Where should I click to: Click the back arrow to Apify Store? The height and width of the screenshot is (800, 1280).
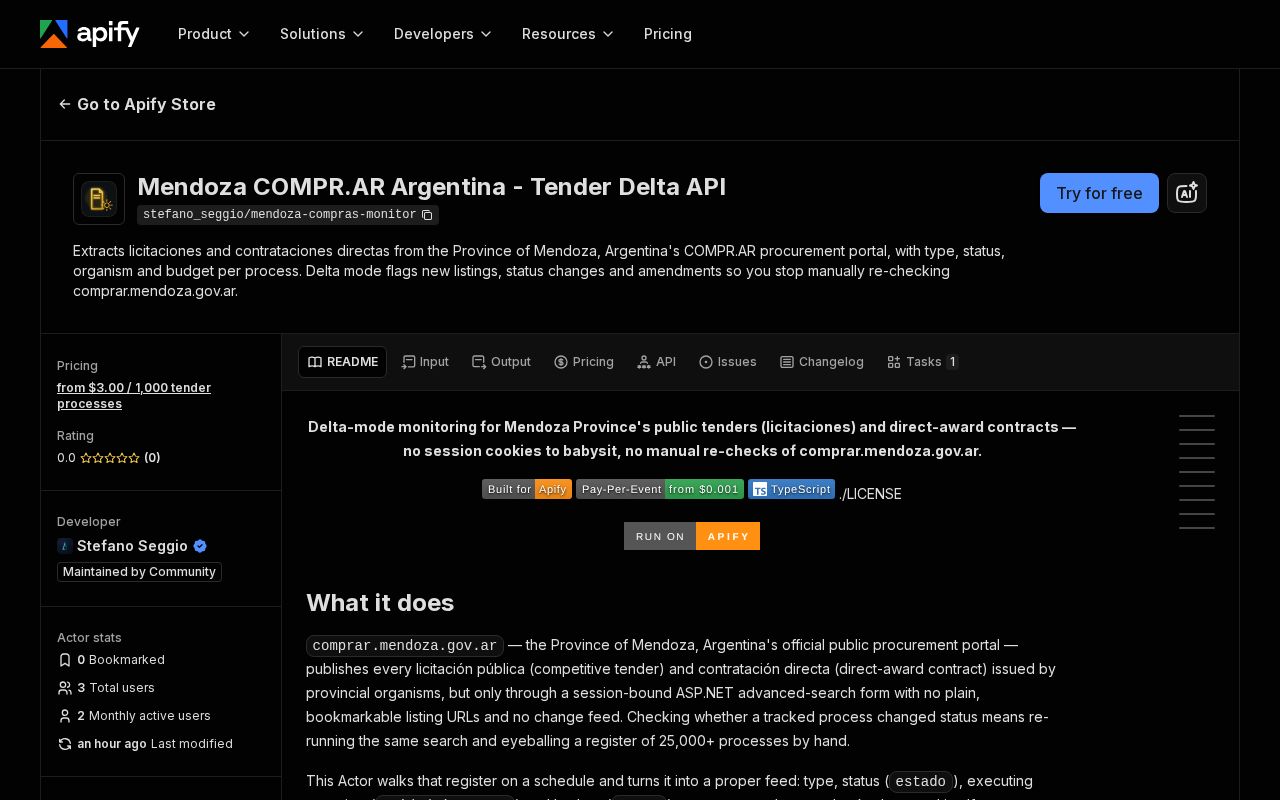(x=65, y=104)
